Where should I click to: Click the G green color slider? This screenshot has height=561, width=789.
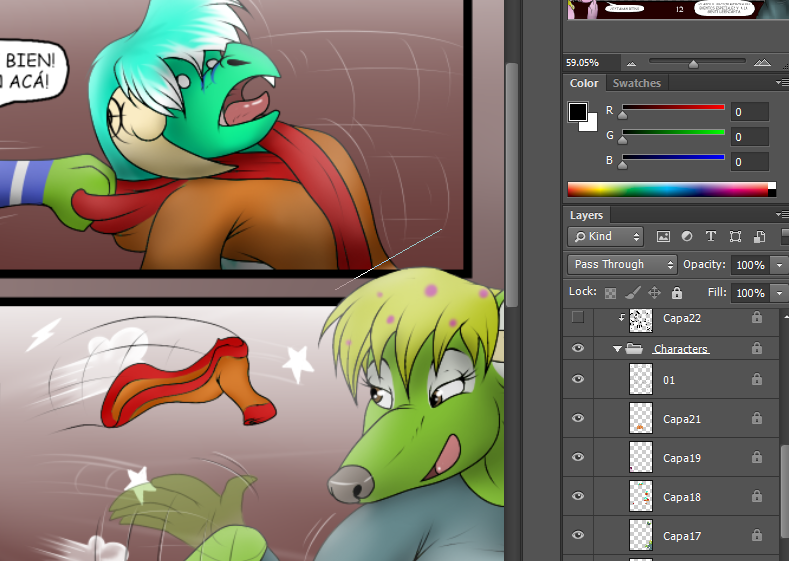coord(673,132)
